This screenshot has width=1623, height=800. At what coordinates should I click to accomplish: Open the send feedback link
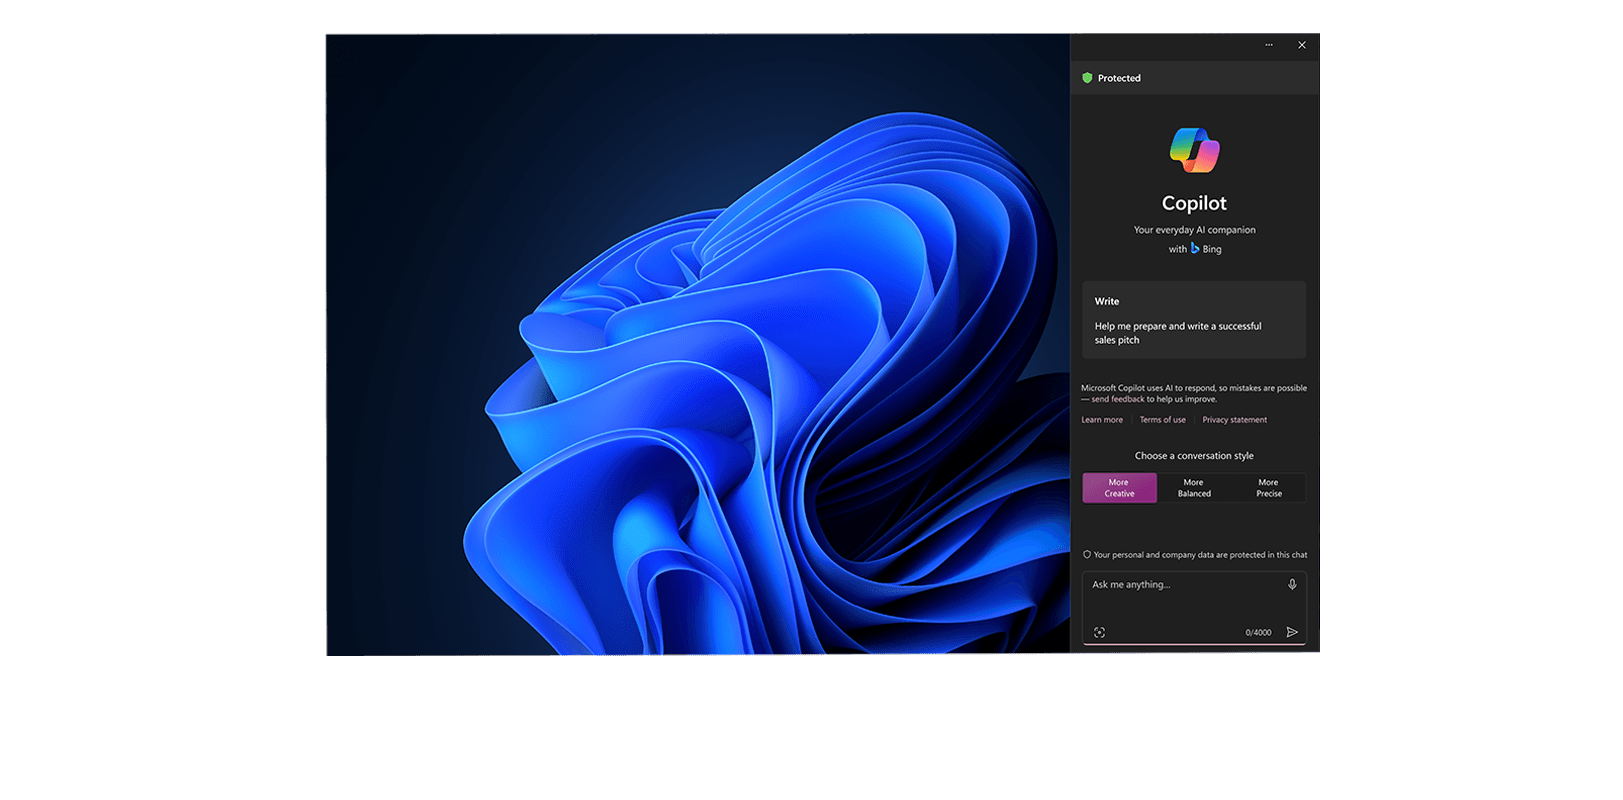pyautogui.click(x=1117, y=399)
